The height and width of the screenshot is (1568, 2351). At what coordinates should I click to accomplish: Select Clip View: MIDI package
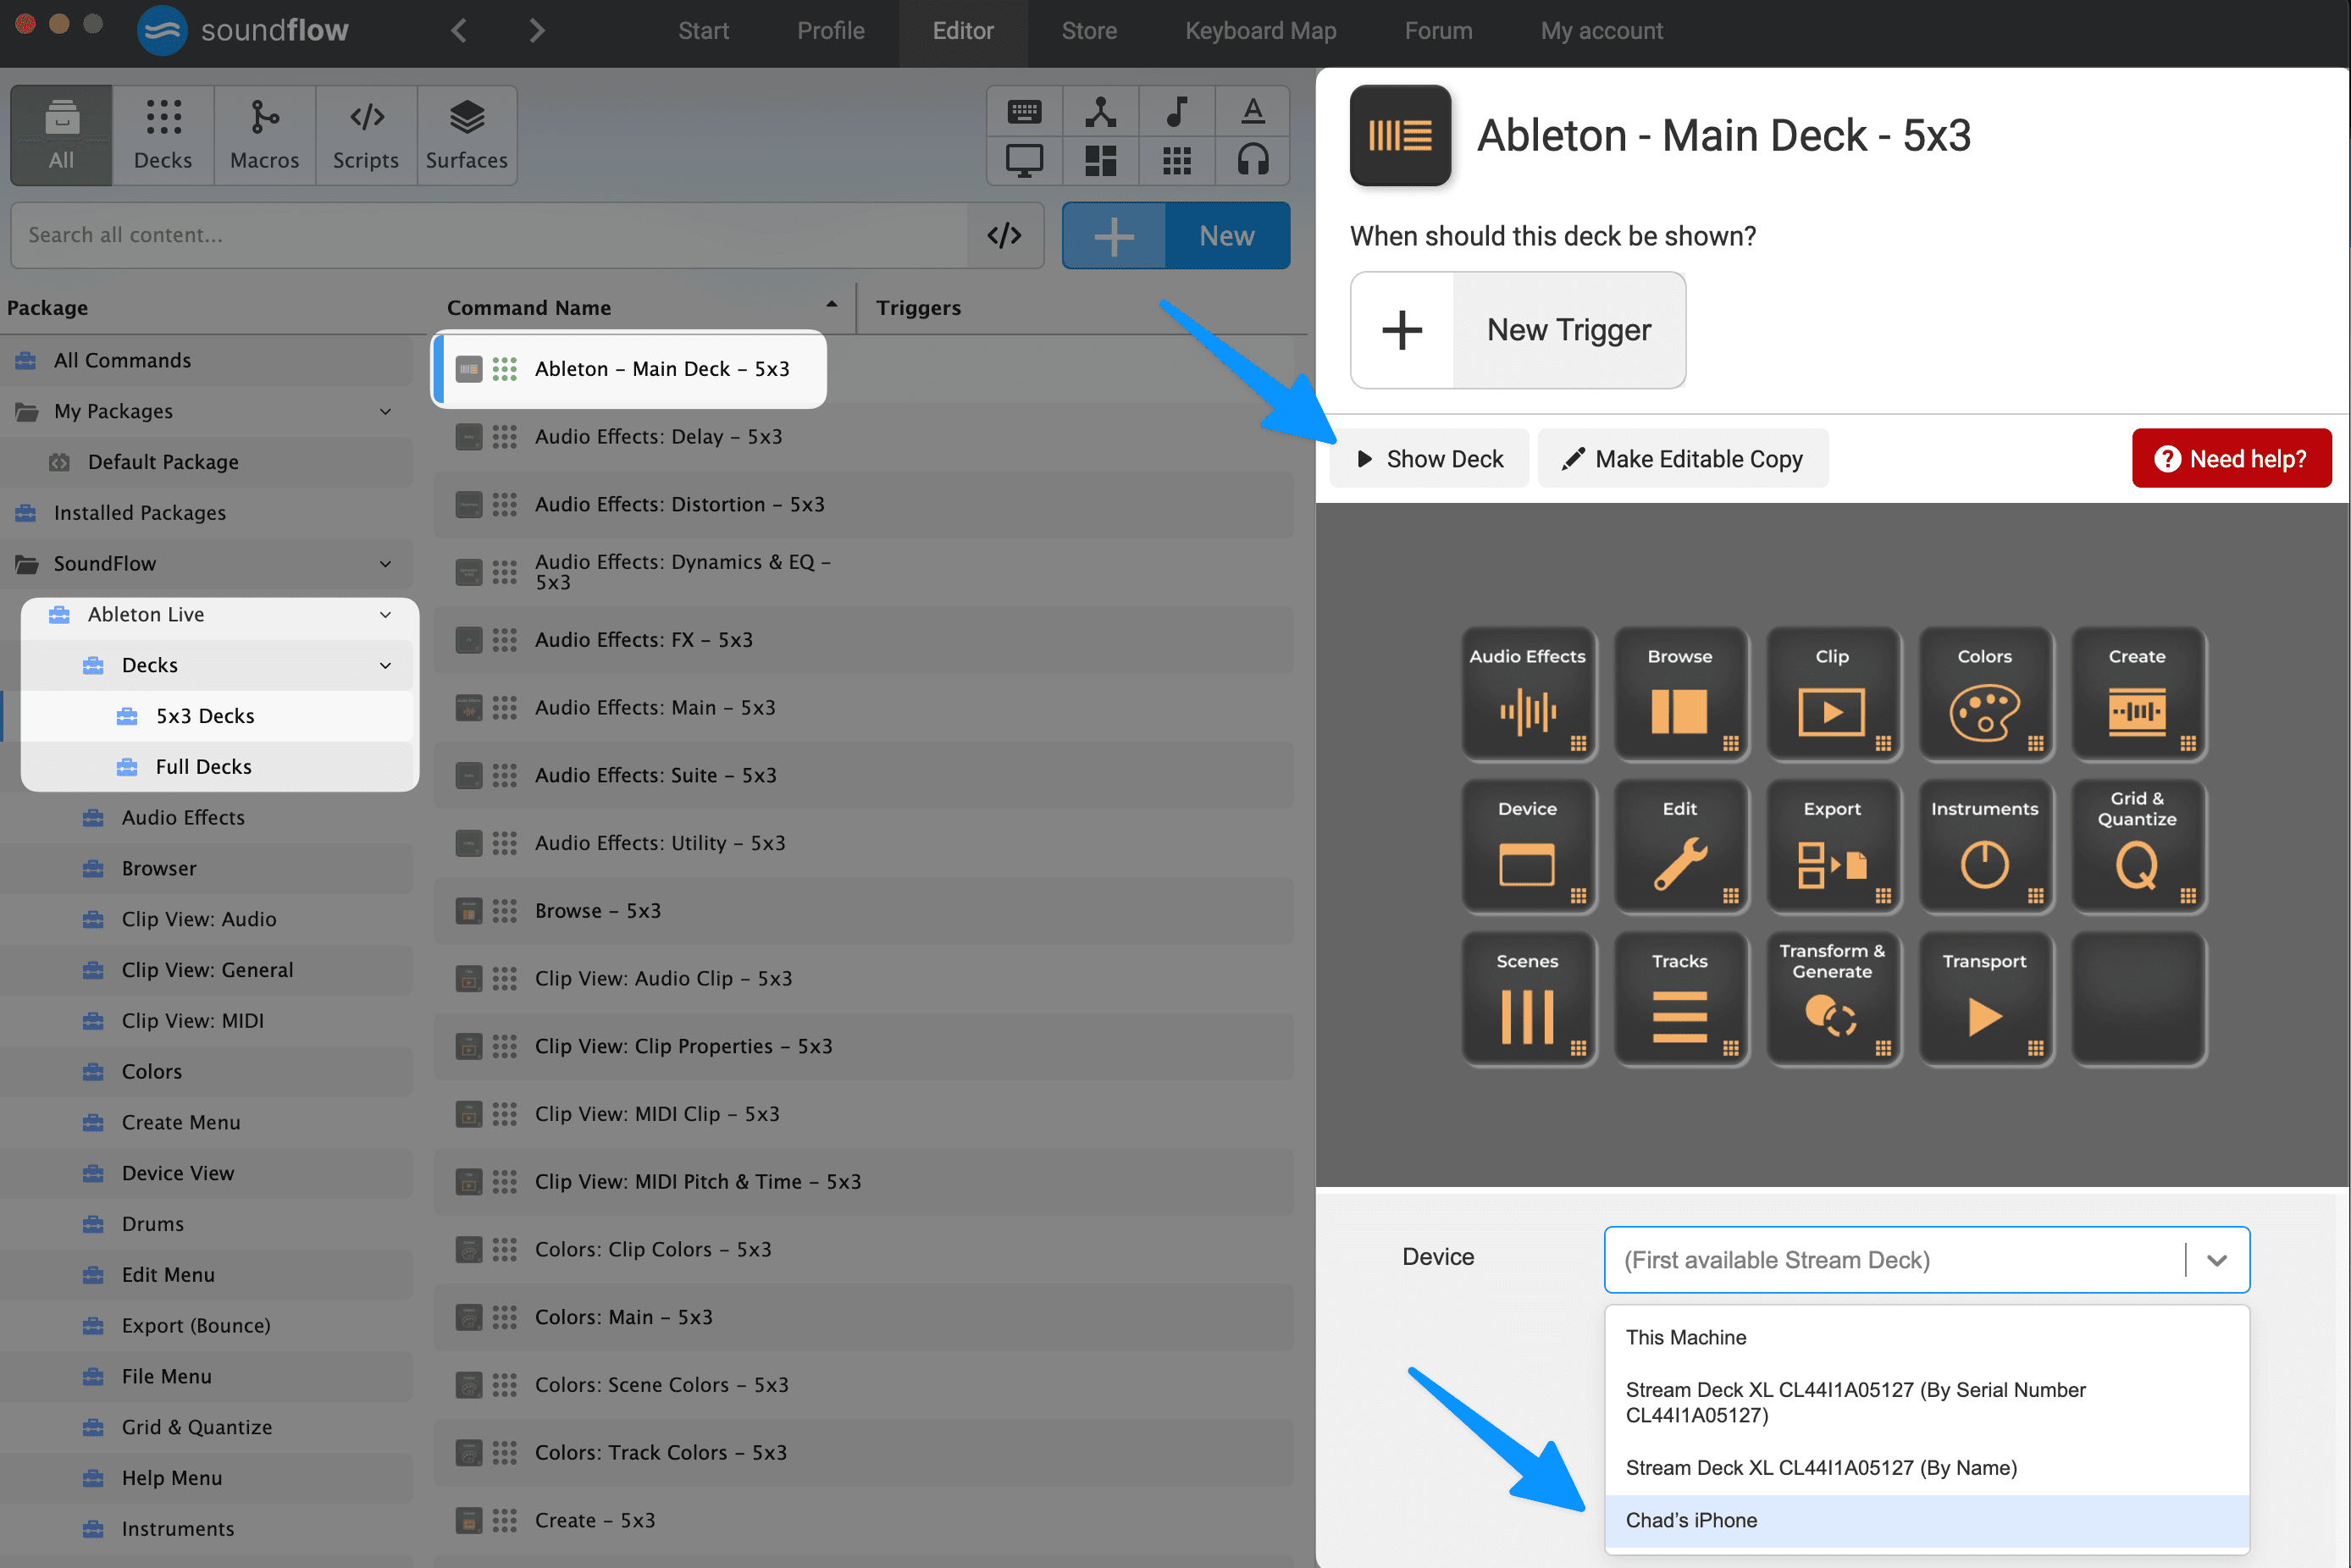click(x=207, y=1021)
